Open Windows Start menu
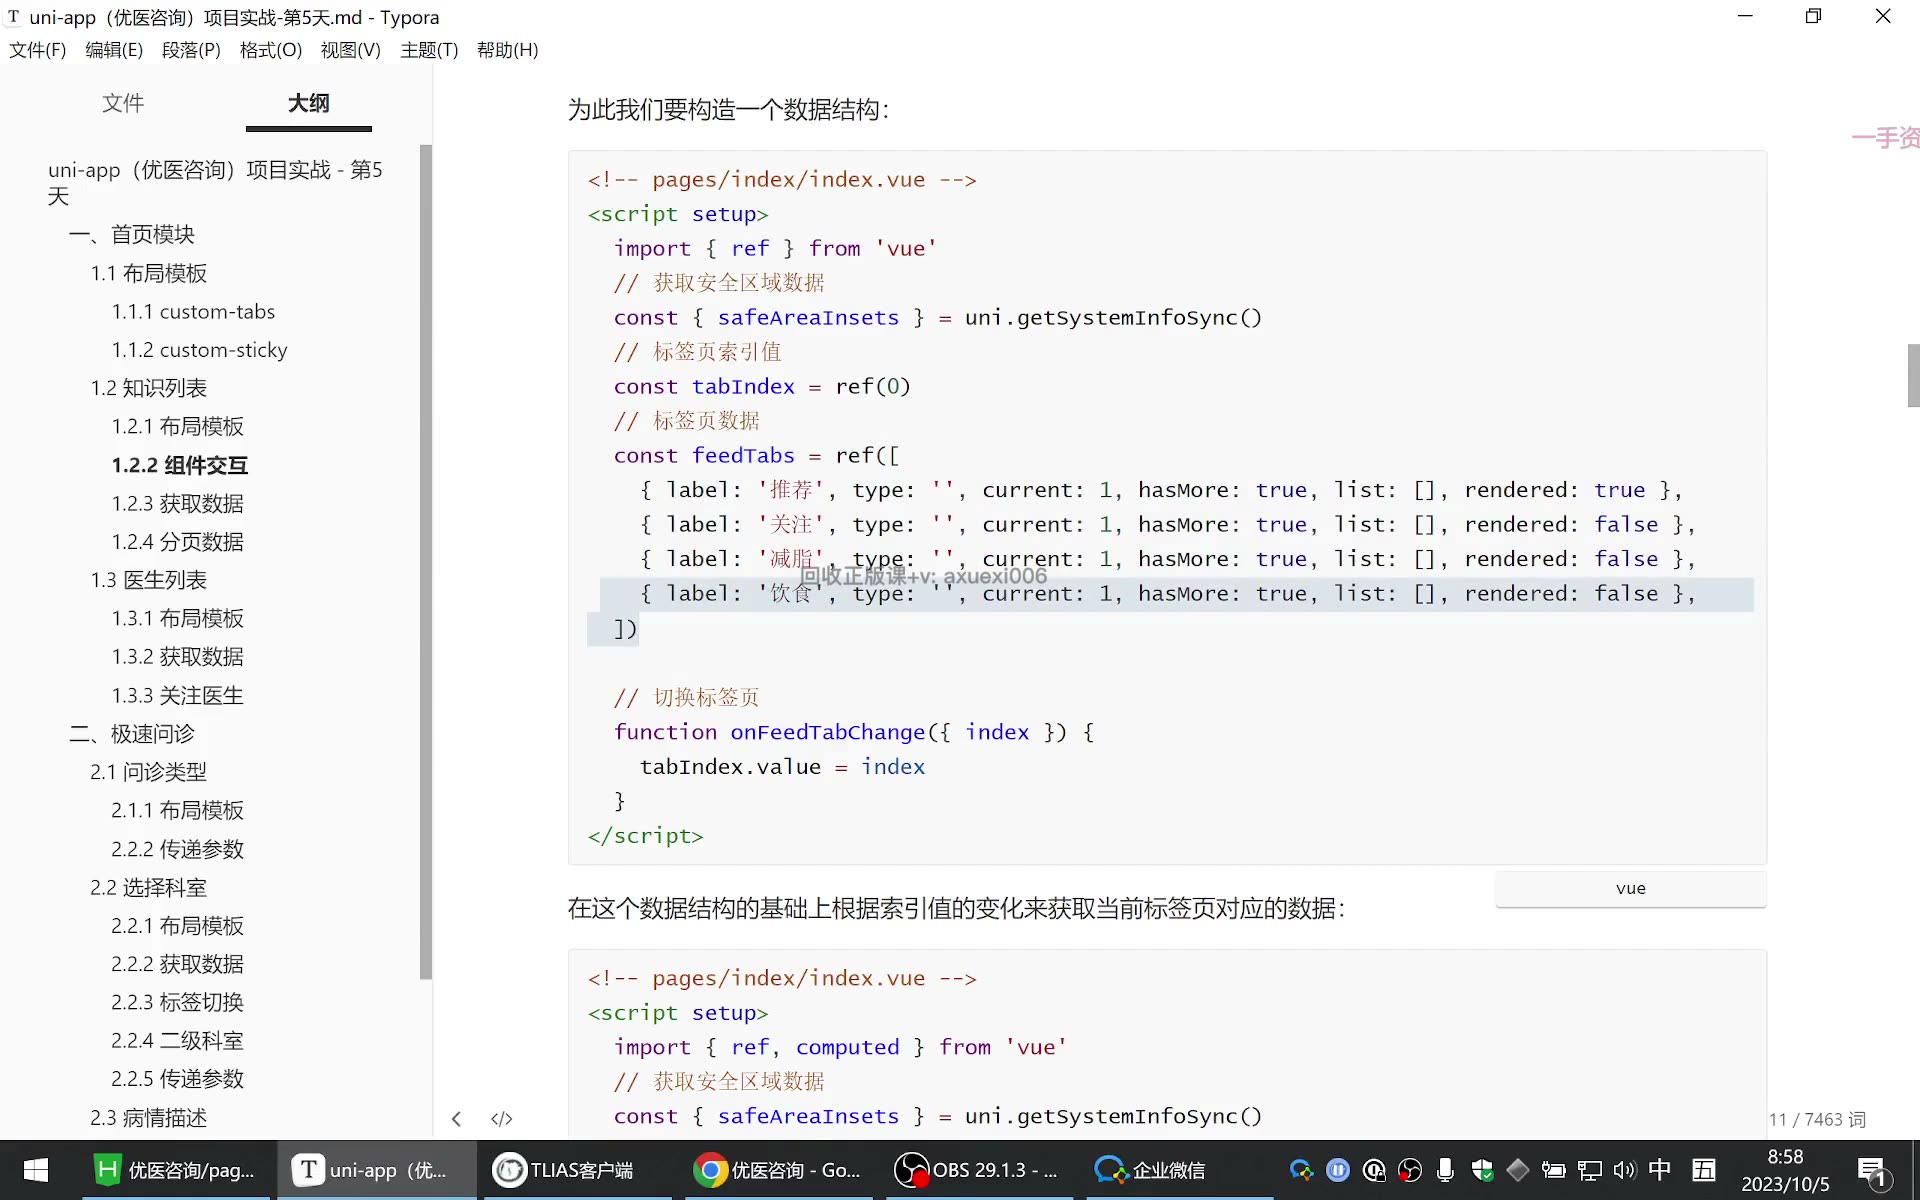This screenshot has height=1200, width=1920. point(36,1170)
